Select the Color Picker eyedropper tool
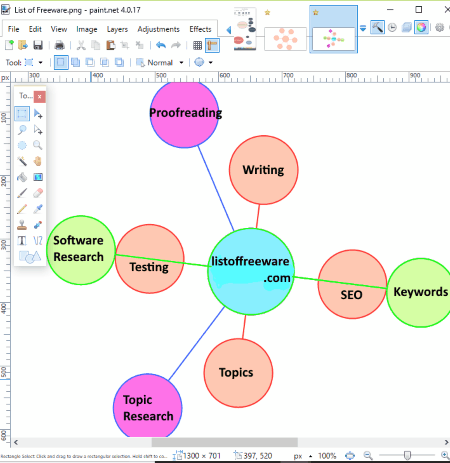 click(x=38, y=209)
